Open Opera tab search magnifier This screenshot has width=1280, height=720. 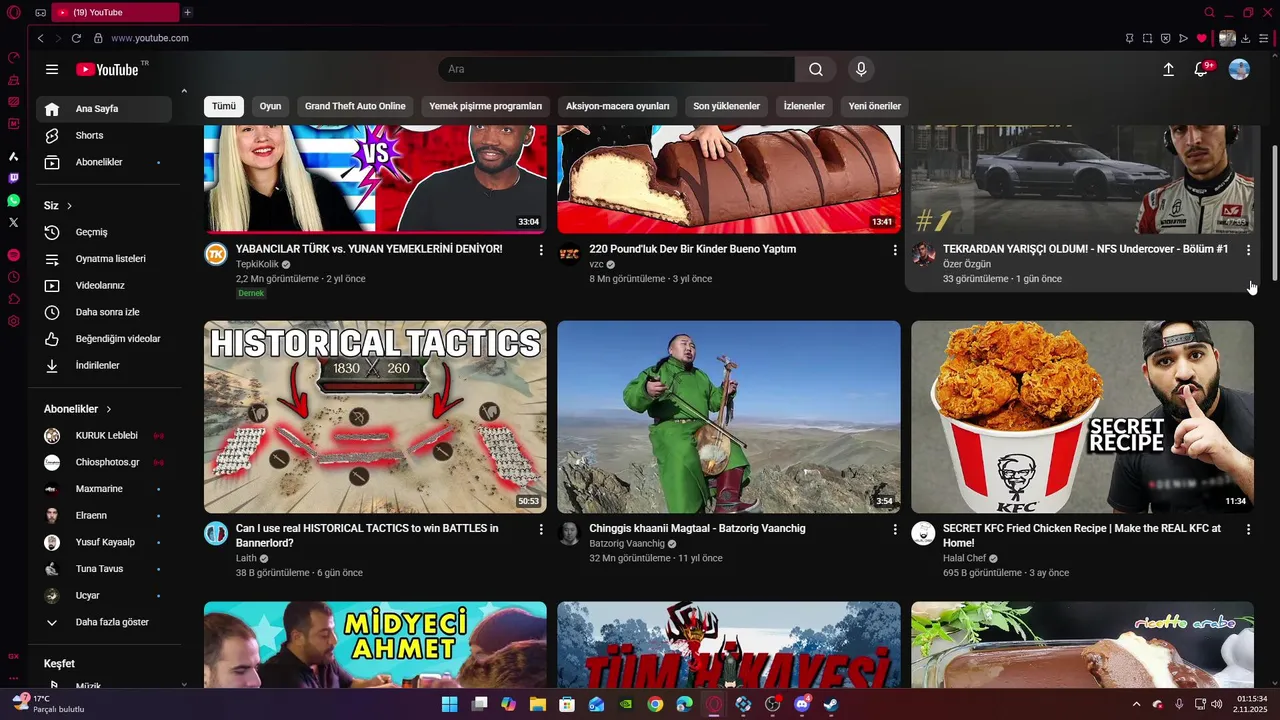click(1209, 12)
